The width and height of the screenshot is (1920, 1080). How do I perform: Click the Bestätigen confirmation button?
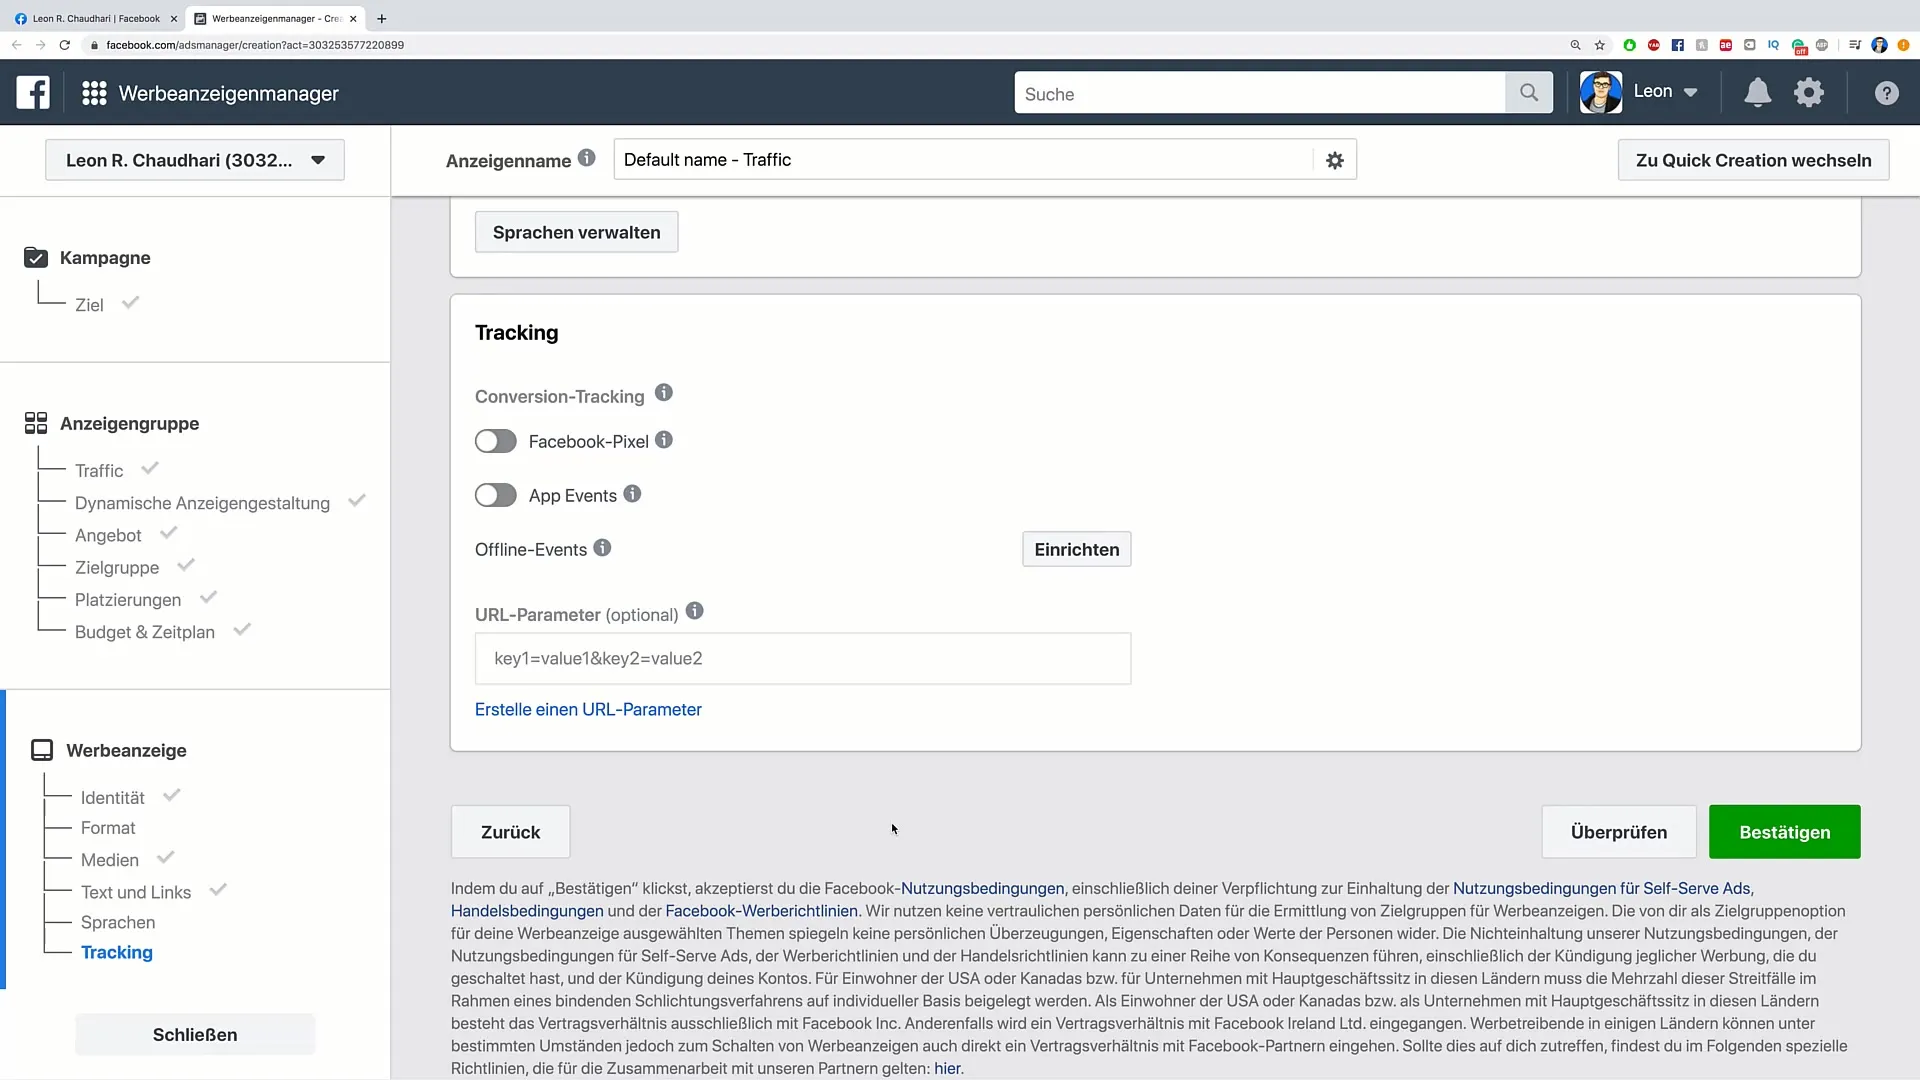pos(1784,832)
